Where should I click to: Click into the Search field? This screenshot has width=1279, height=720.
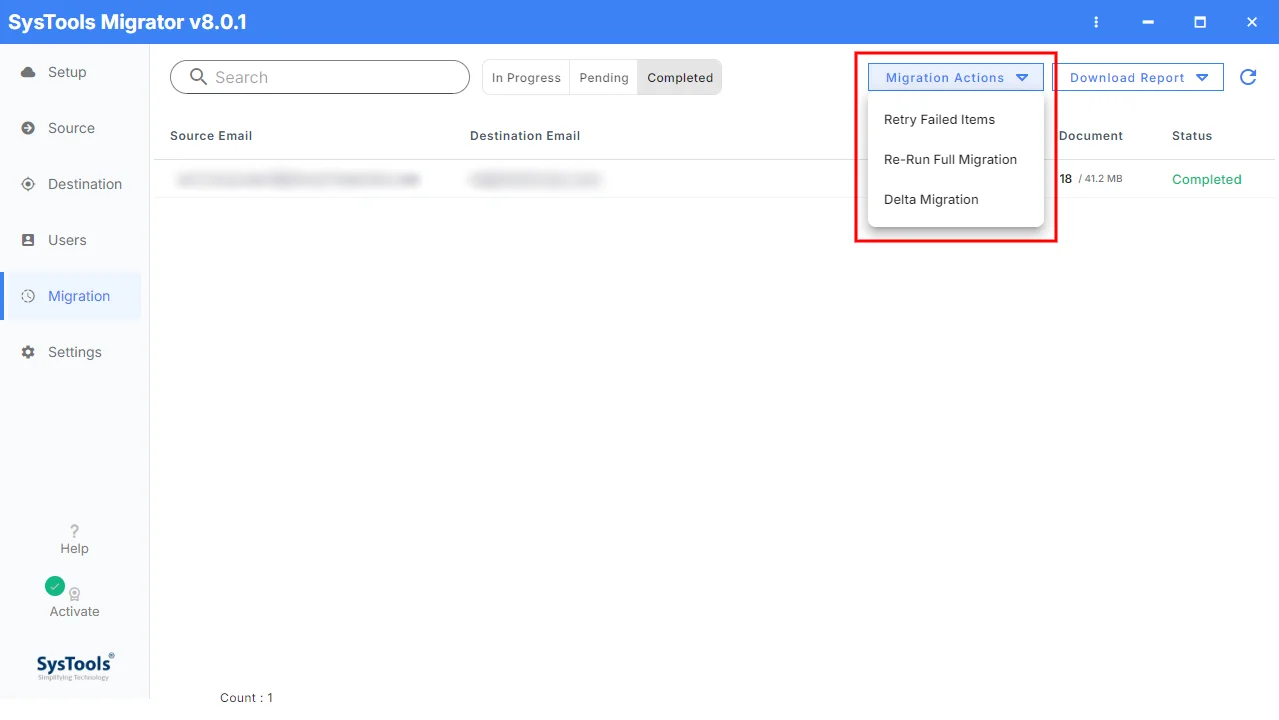320,77
